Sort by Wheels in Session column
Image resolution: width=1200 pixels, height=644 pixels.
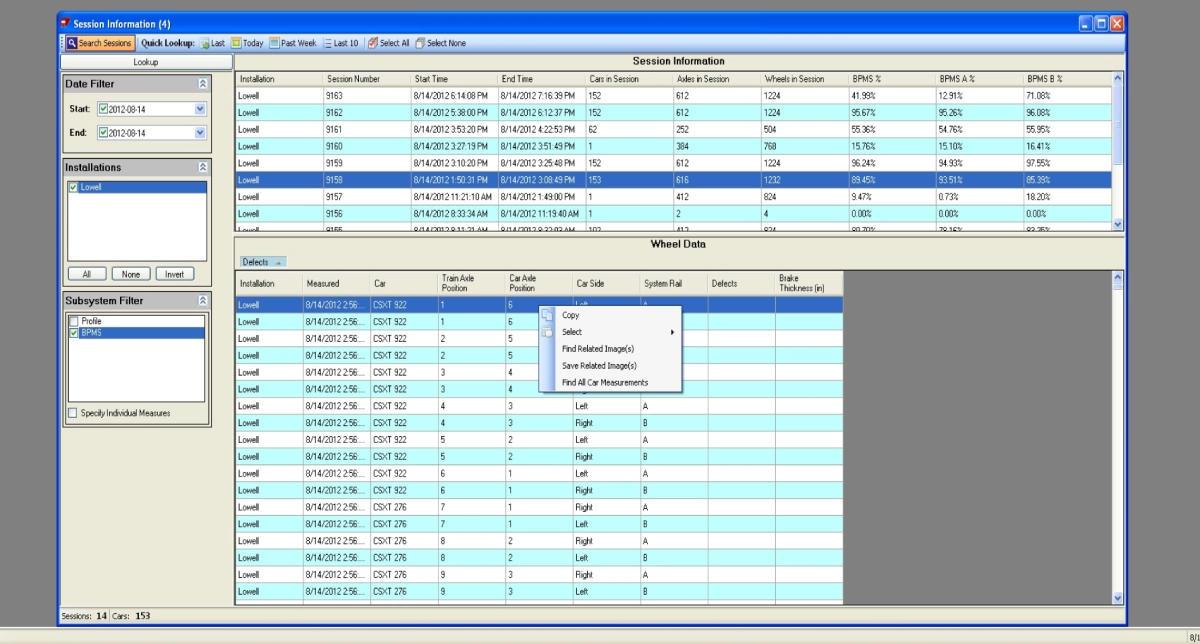coord(805,79)
